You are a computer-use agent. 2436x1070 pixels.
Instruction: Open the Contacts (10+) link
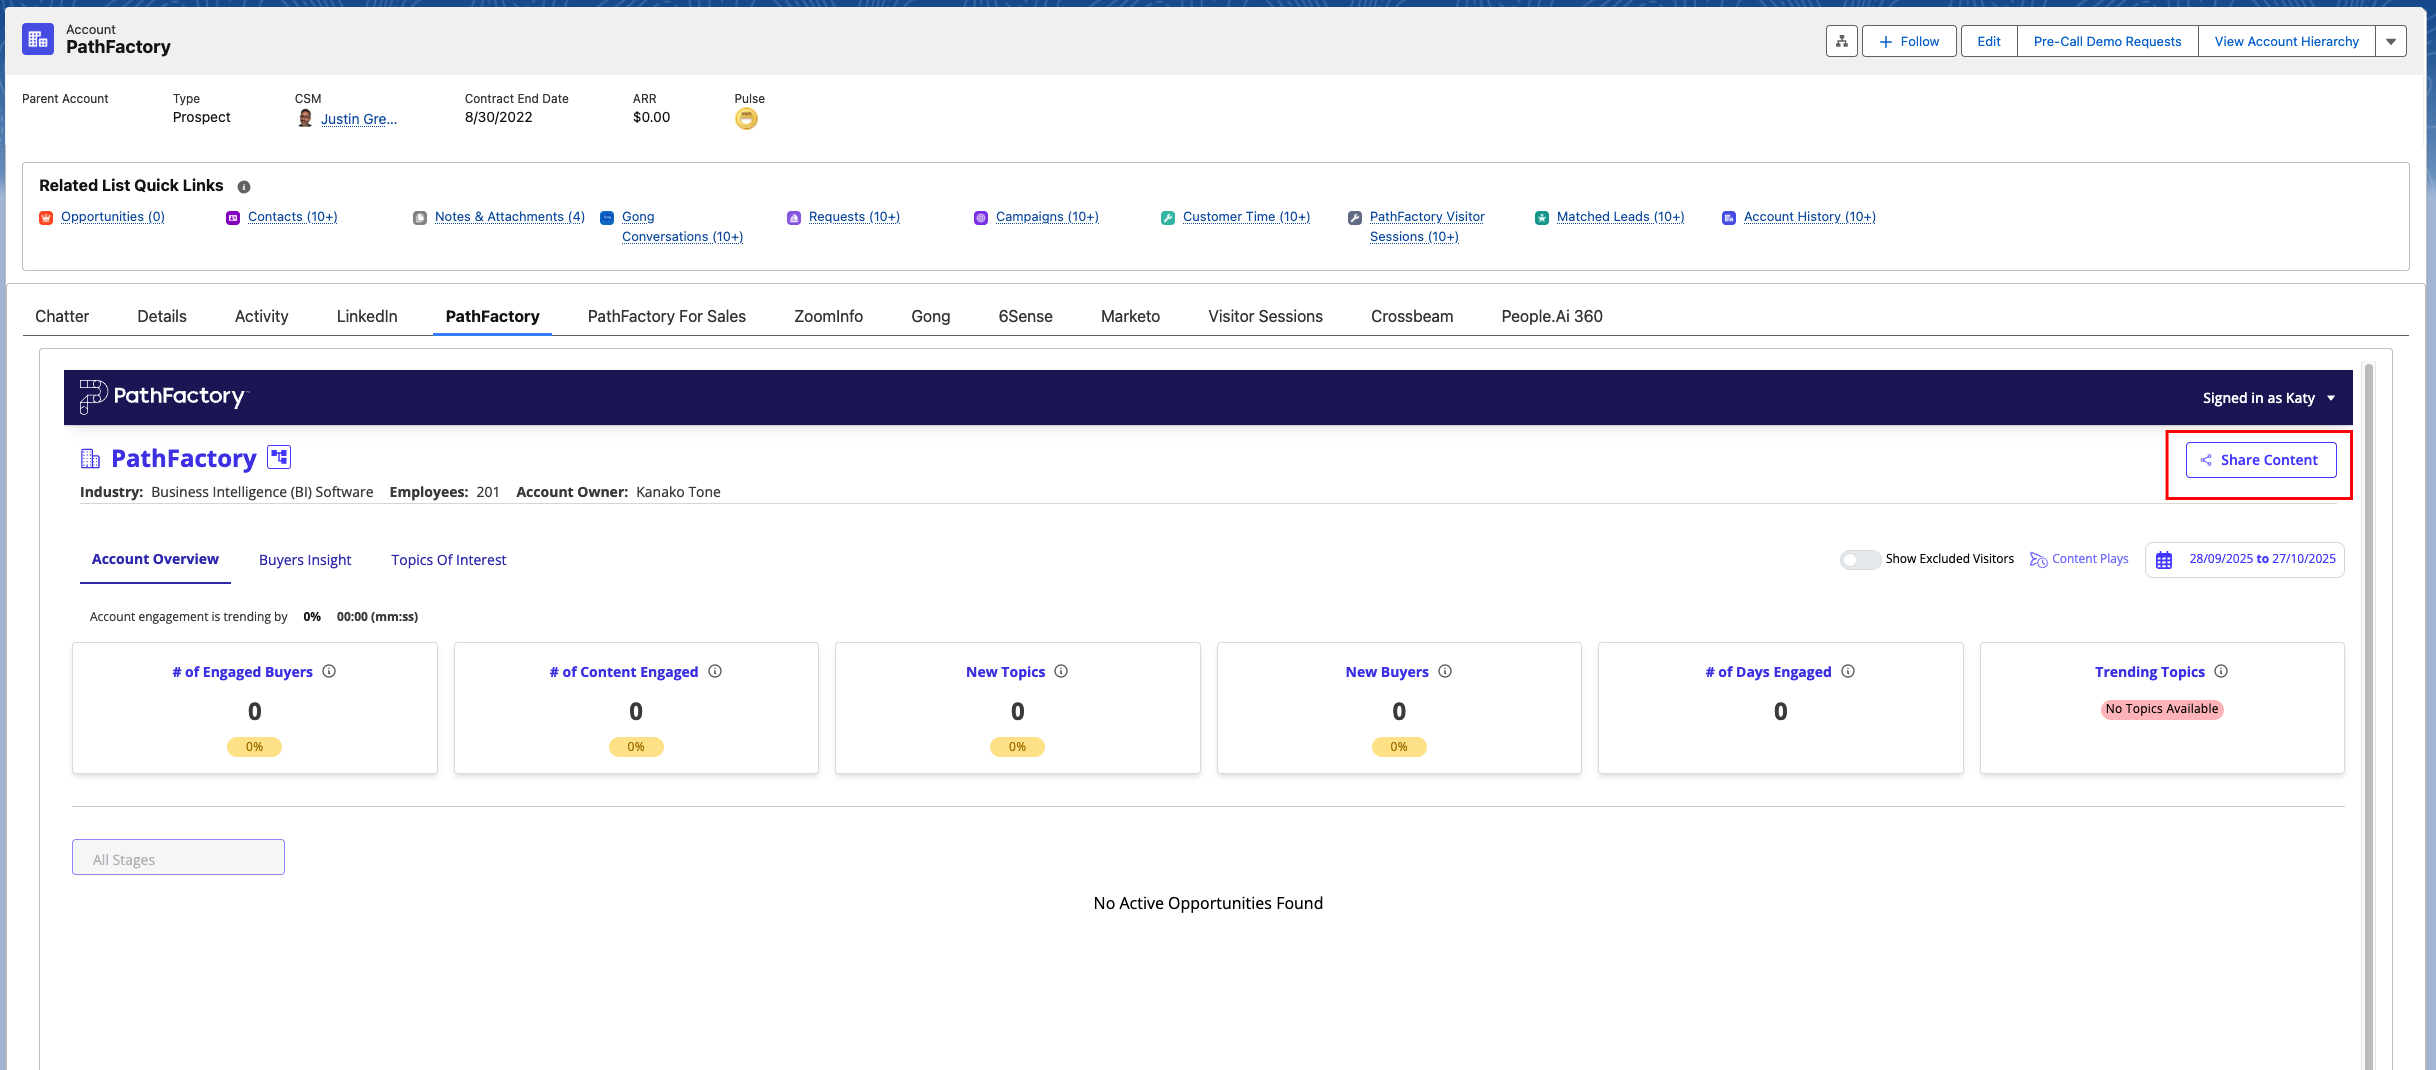coord(293,217)
